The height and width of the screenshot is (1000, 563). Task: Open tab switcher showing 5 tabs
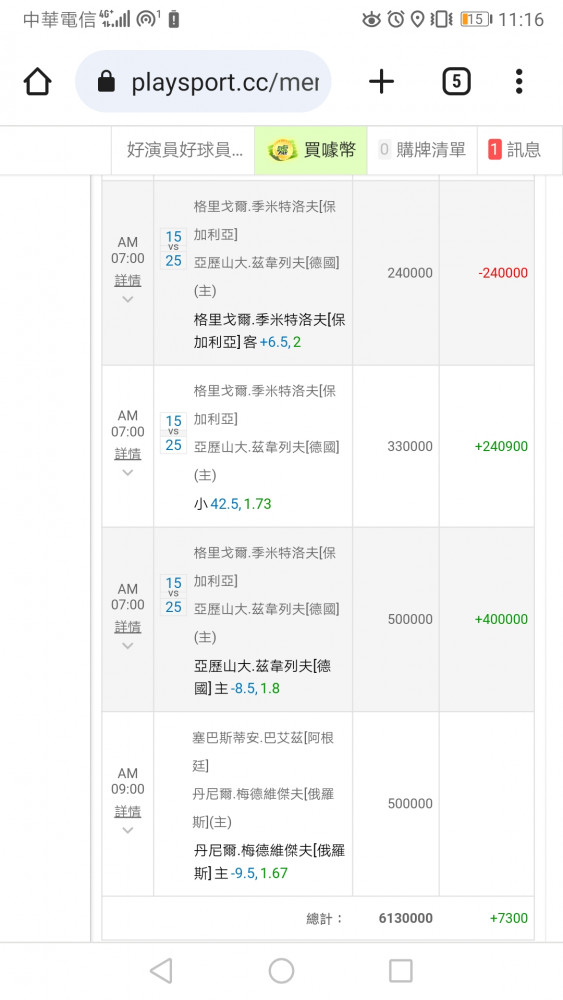[x=456, y=82]
